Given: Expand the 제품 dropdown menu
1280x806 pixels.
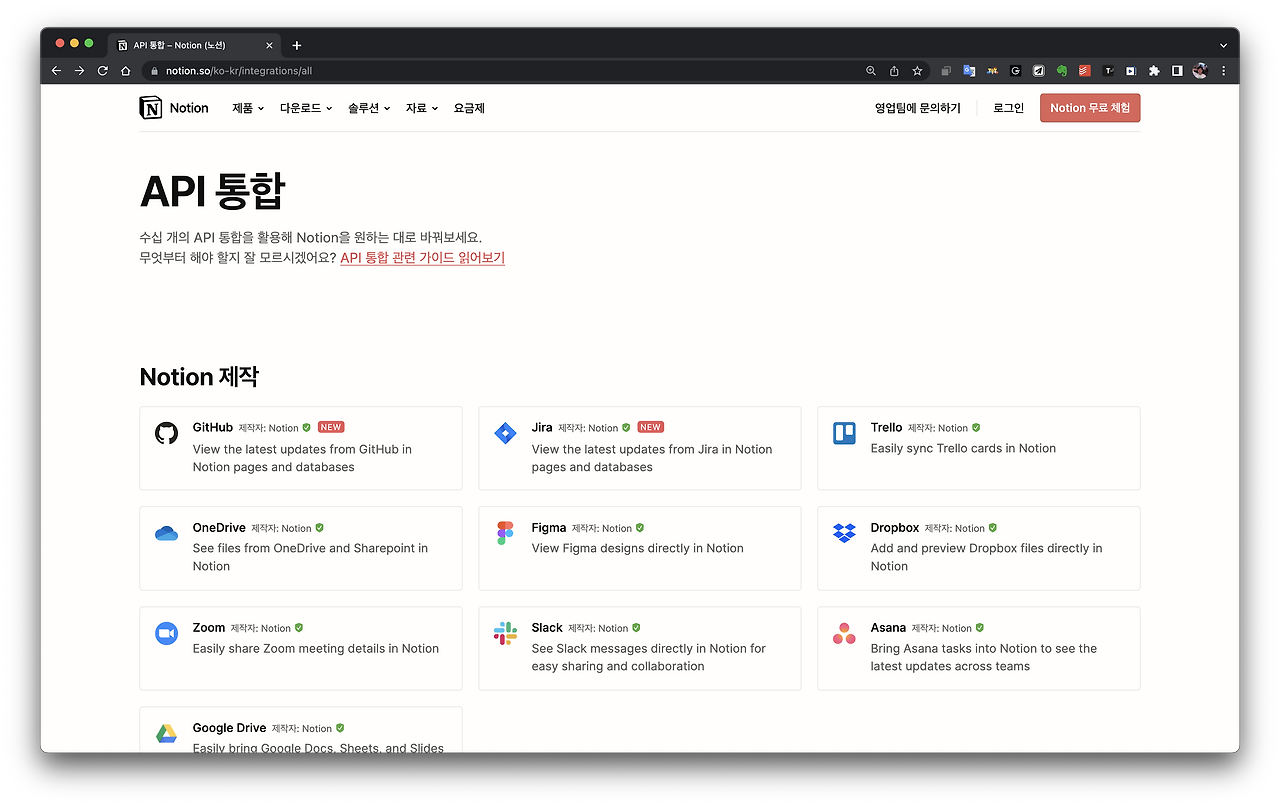Looking at the screenshot, I should (248, 108).
